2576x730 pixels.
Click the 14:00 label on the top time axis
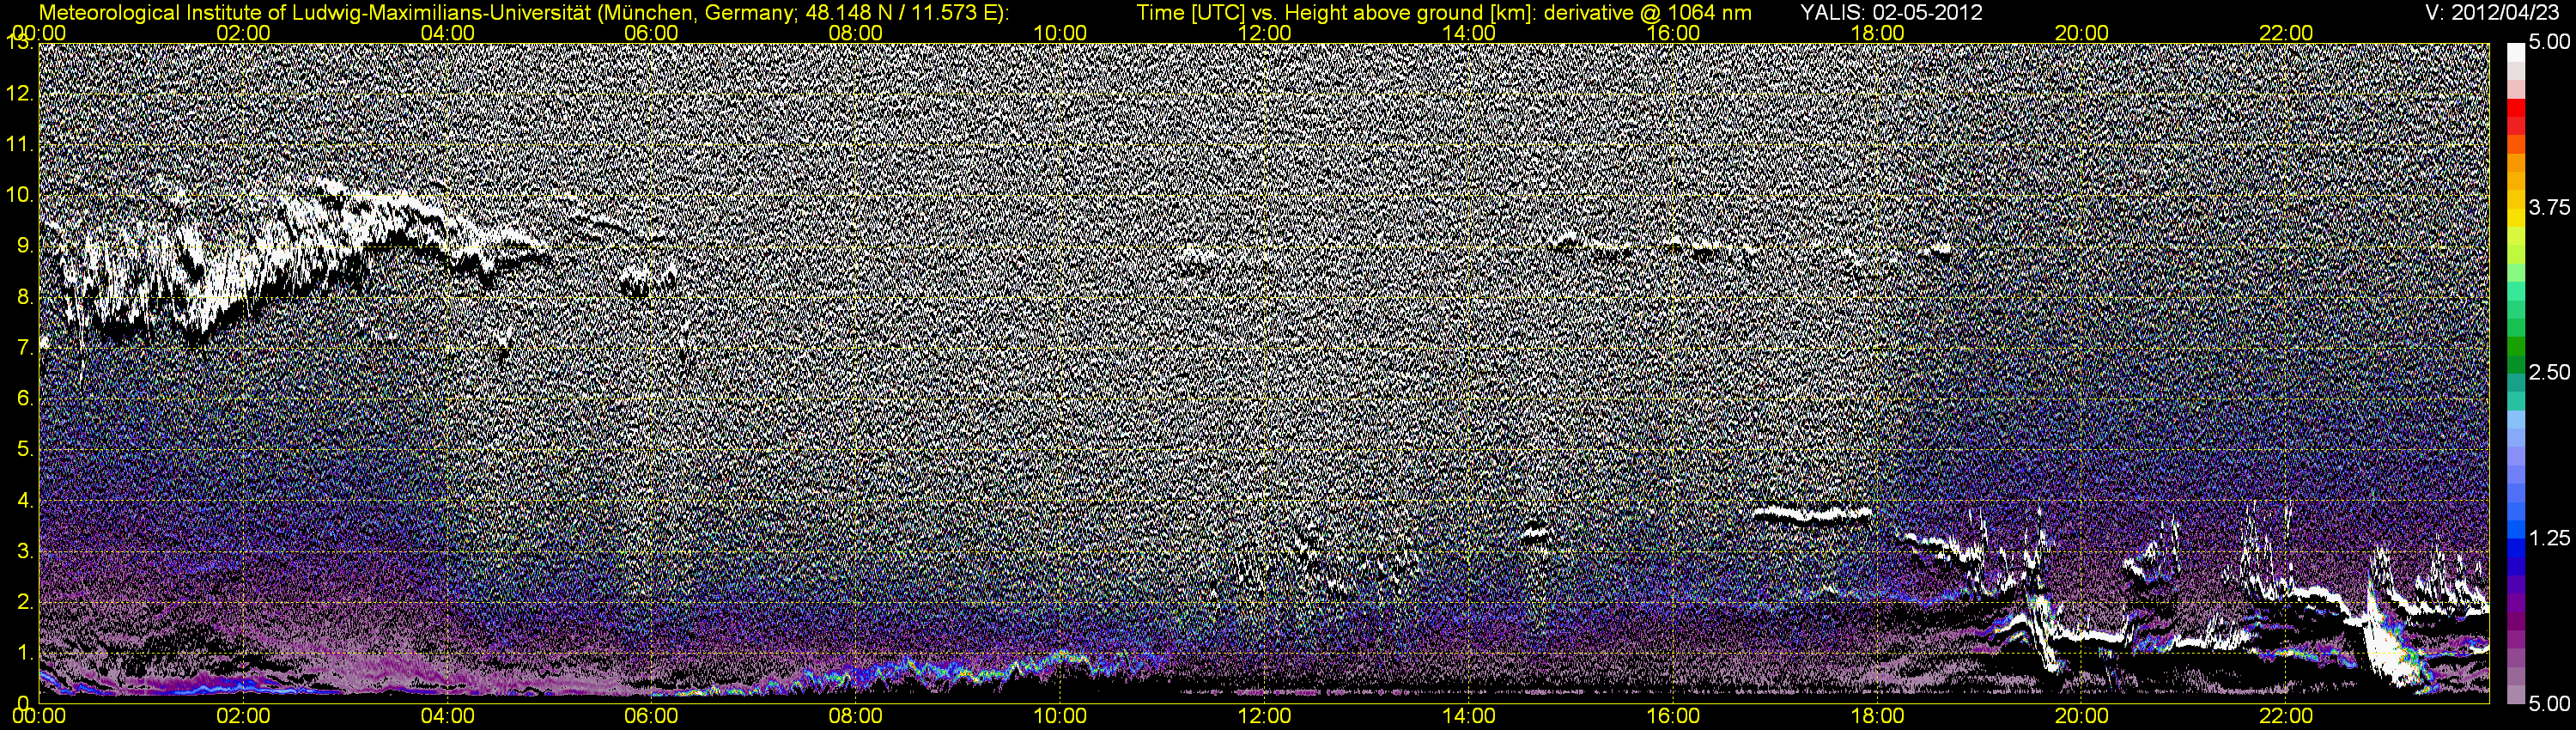1469,33
